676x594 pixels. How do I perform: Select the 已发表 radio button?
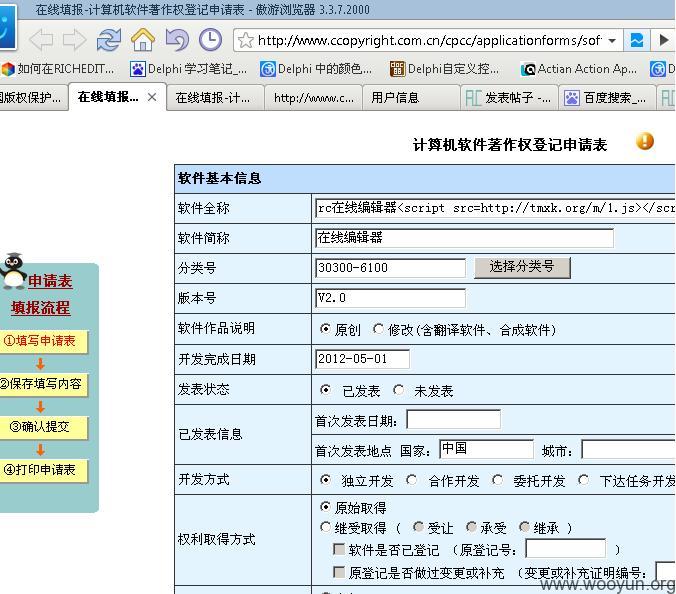click(x=325, y=390)
